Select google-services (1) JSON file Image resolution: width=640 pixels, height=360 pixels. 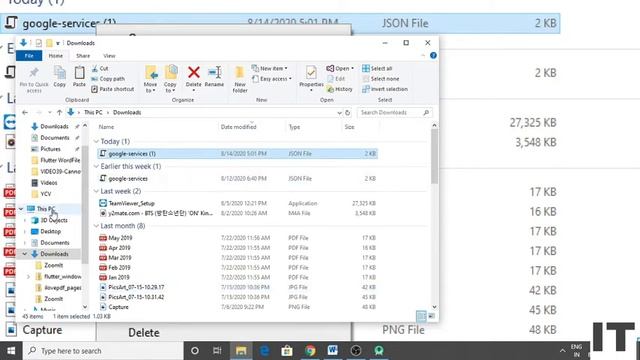tap(237, 153)
